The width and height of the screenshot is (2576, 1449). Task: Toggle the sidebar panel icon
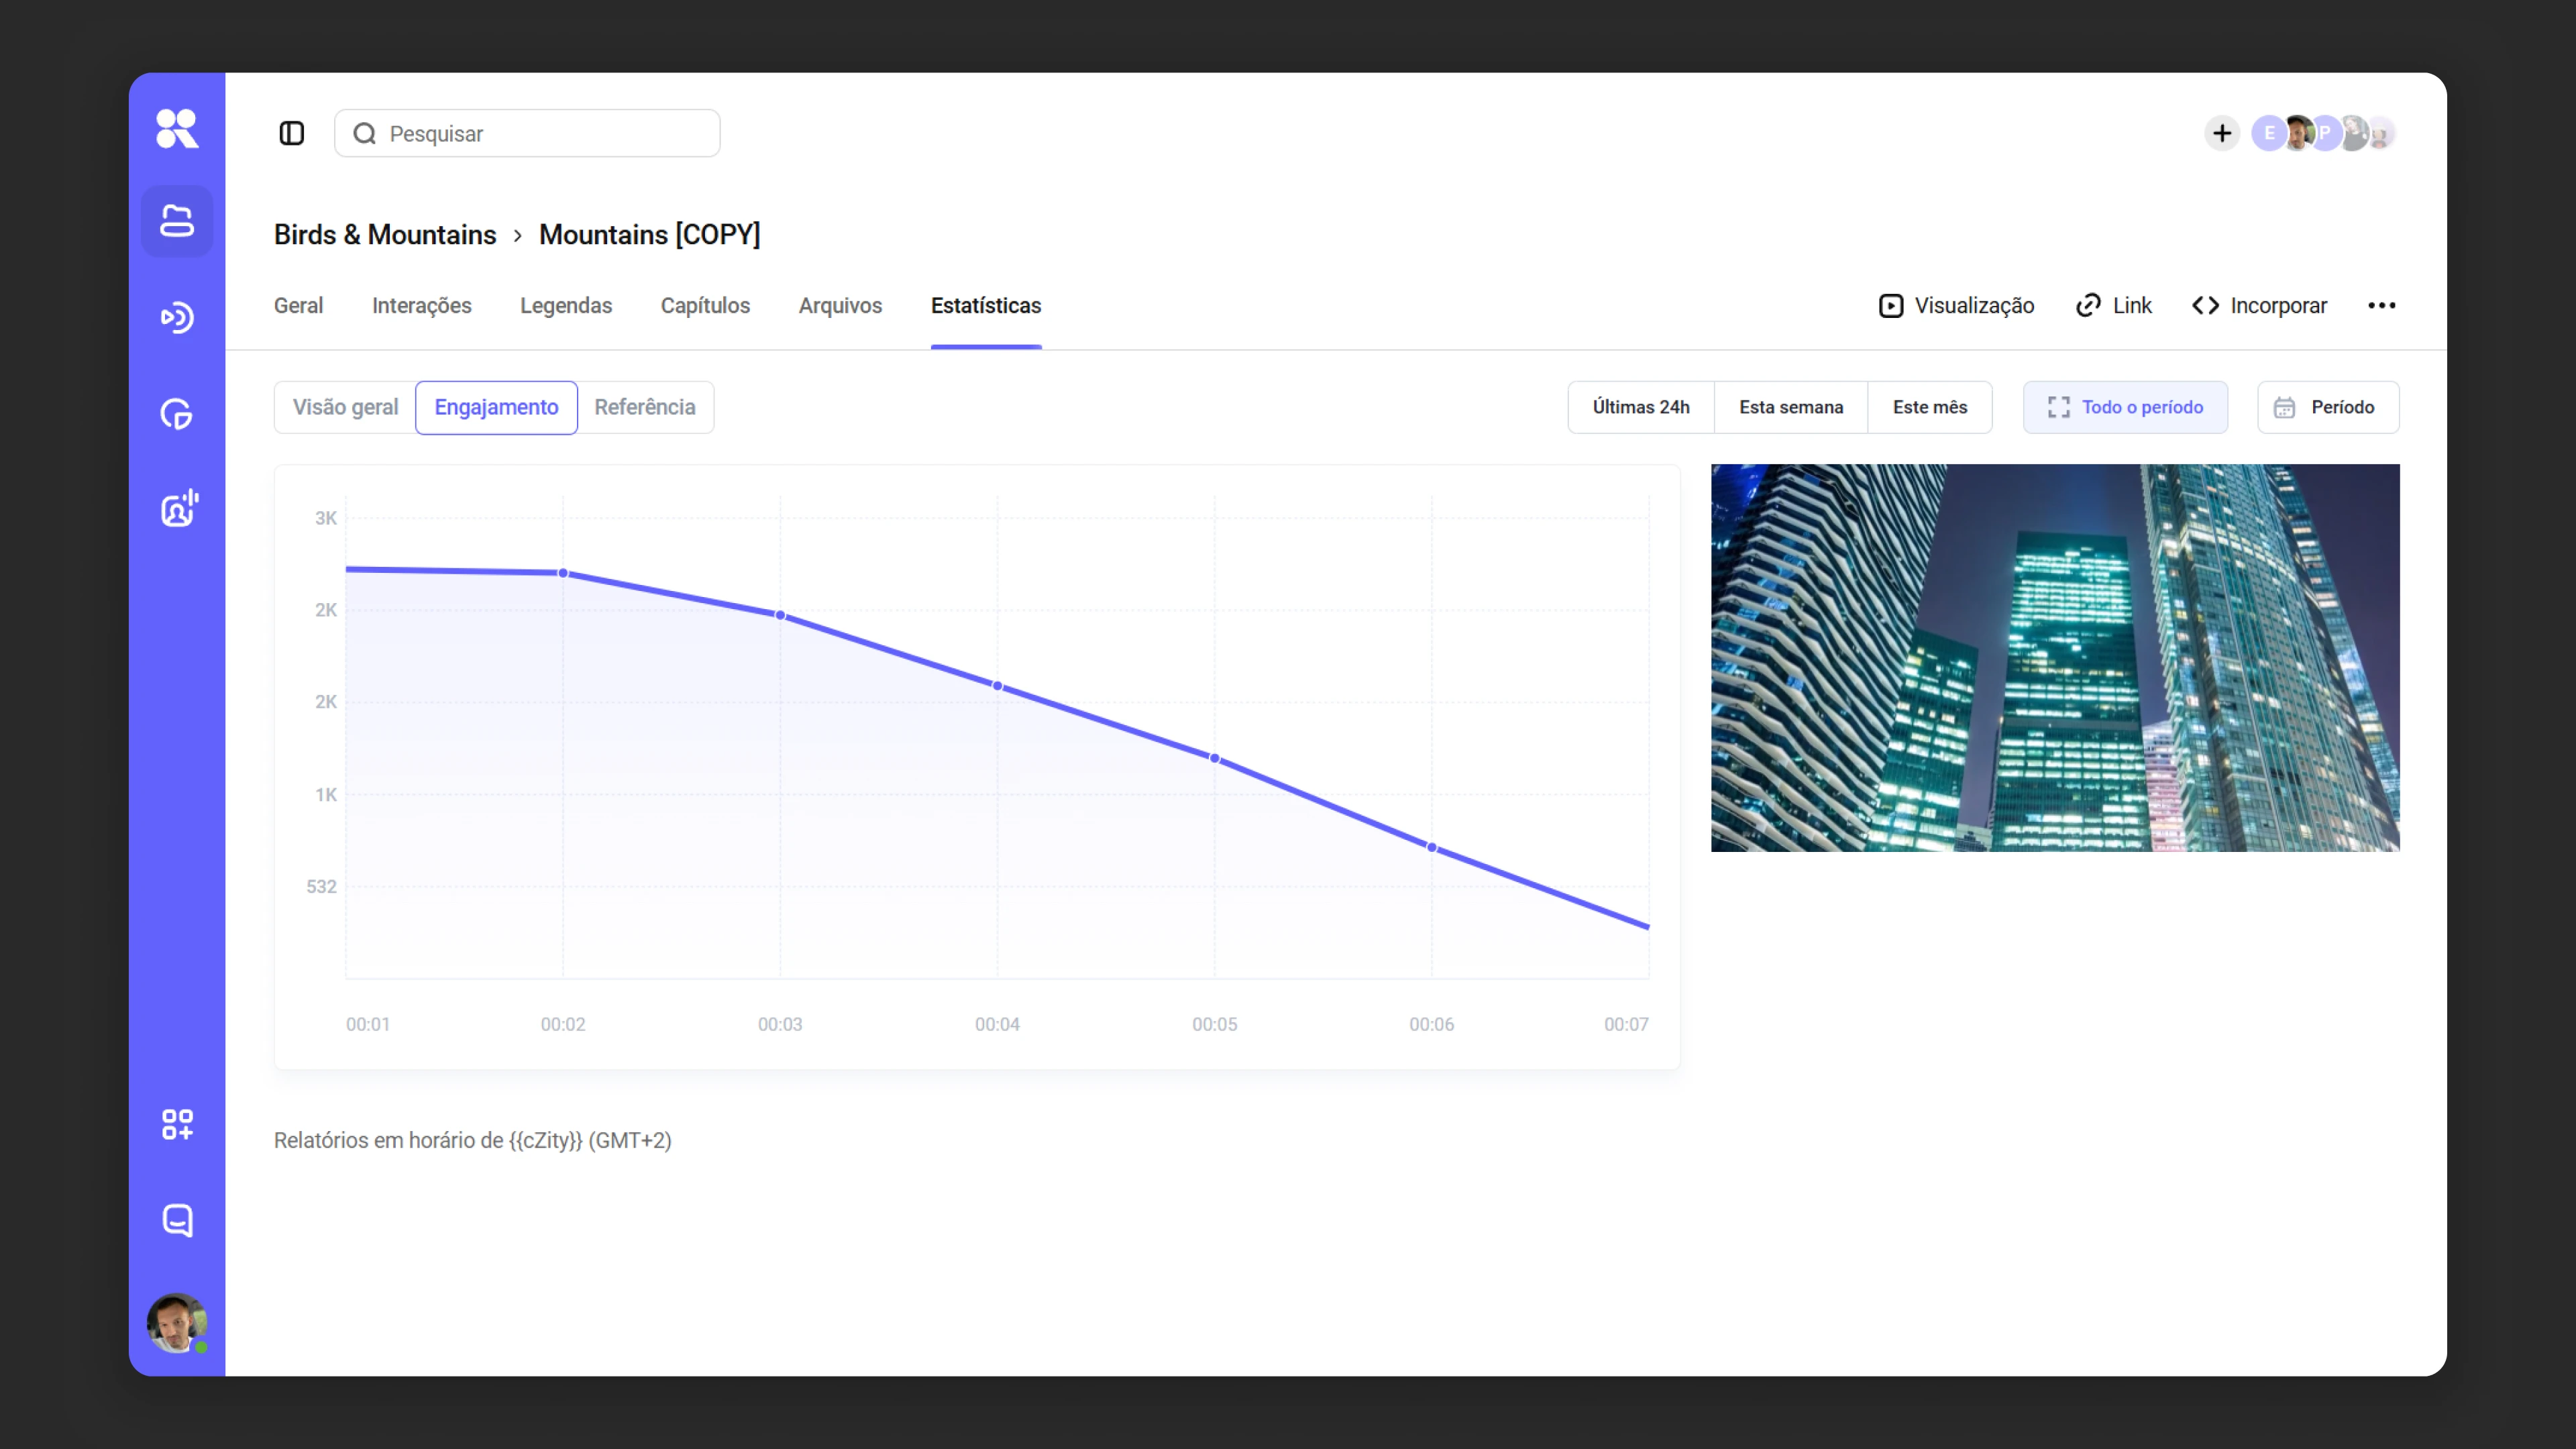pyautogui.click(x=291, y=133)
